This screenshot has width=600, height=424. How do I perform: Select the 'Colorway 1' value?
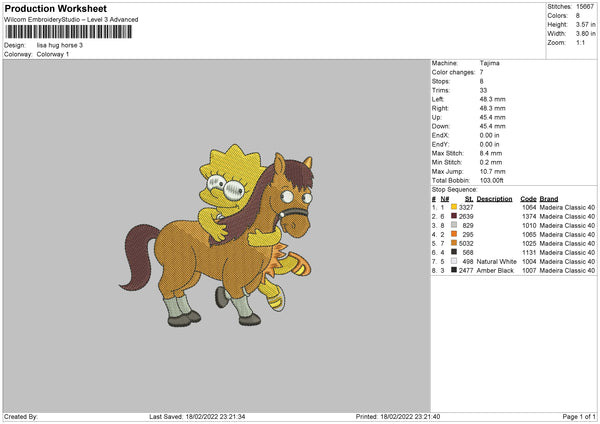(x=53, y=54)
